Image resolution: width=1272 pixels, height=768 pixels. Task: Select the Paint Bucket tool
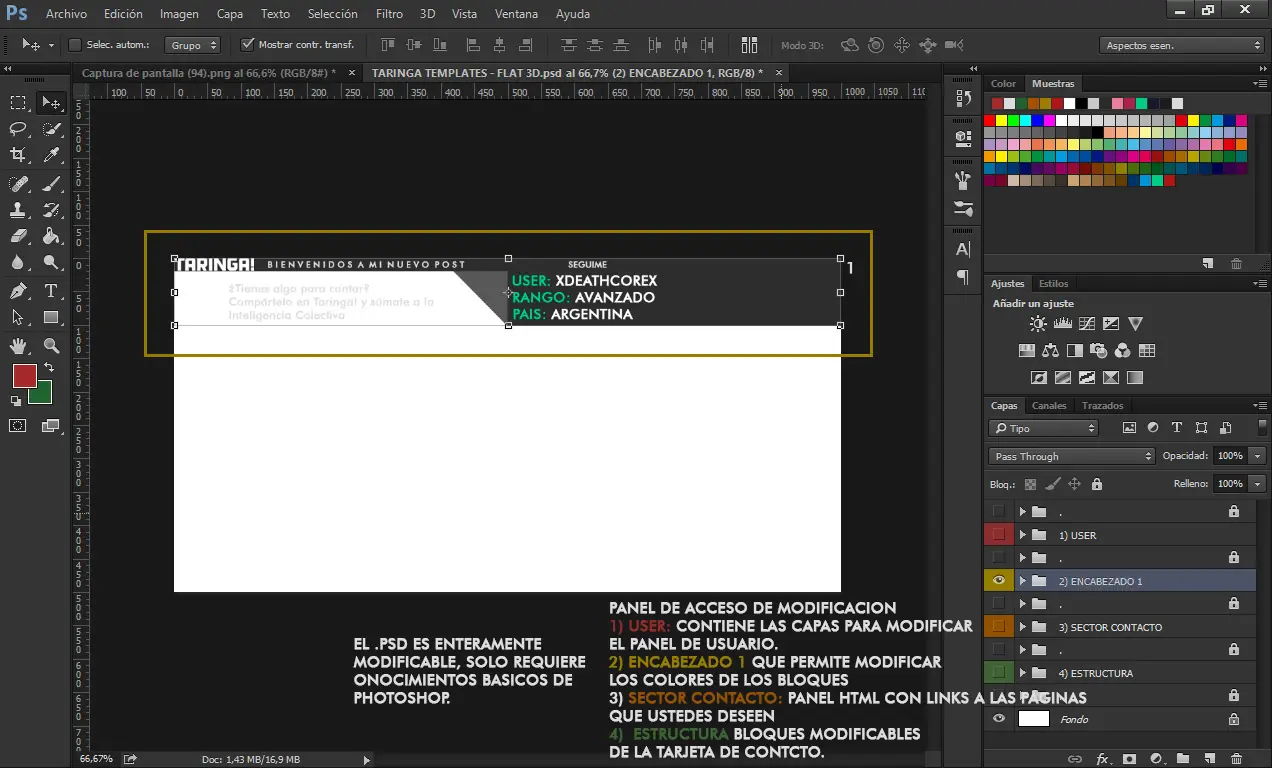[51, 236]
